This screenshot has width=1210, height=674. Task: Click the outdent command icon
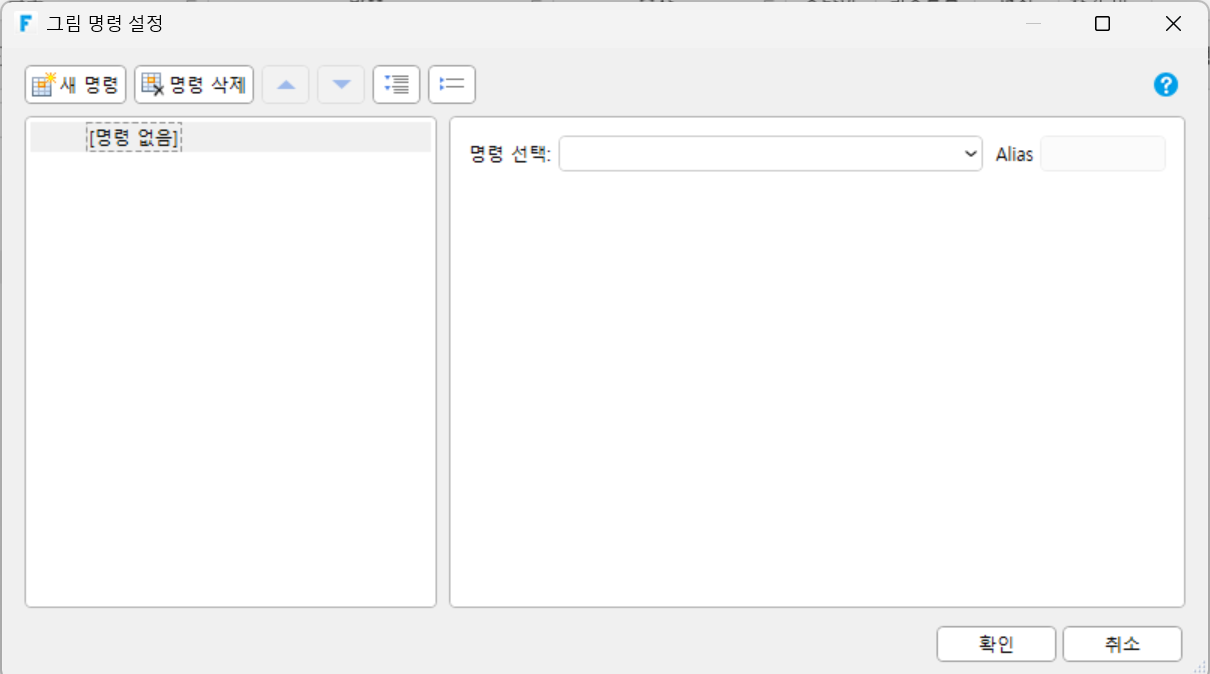coord(452,85)
